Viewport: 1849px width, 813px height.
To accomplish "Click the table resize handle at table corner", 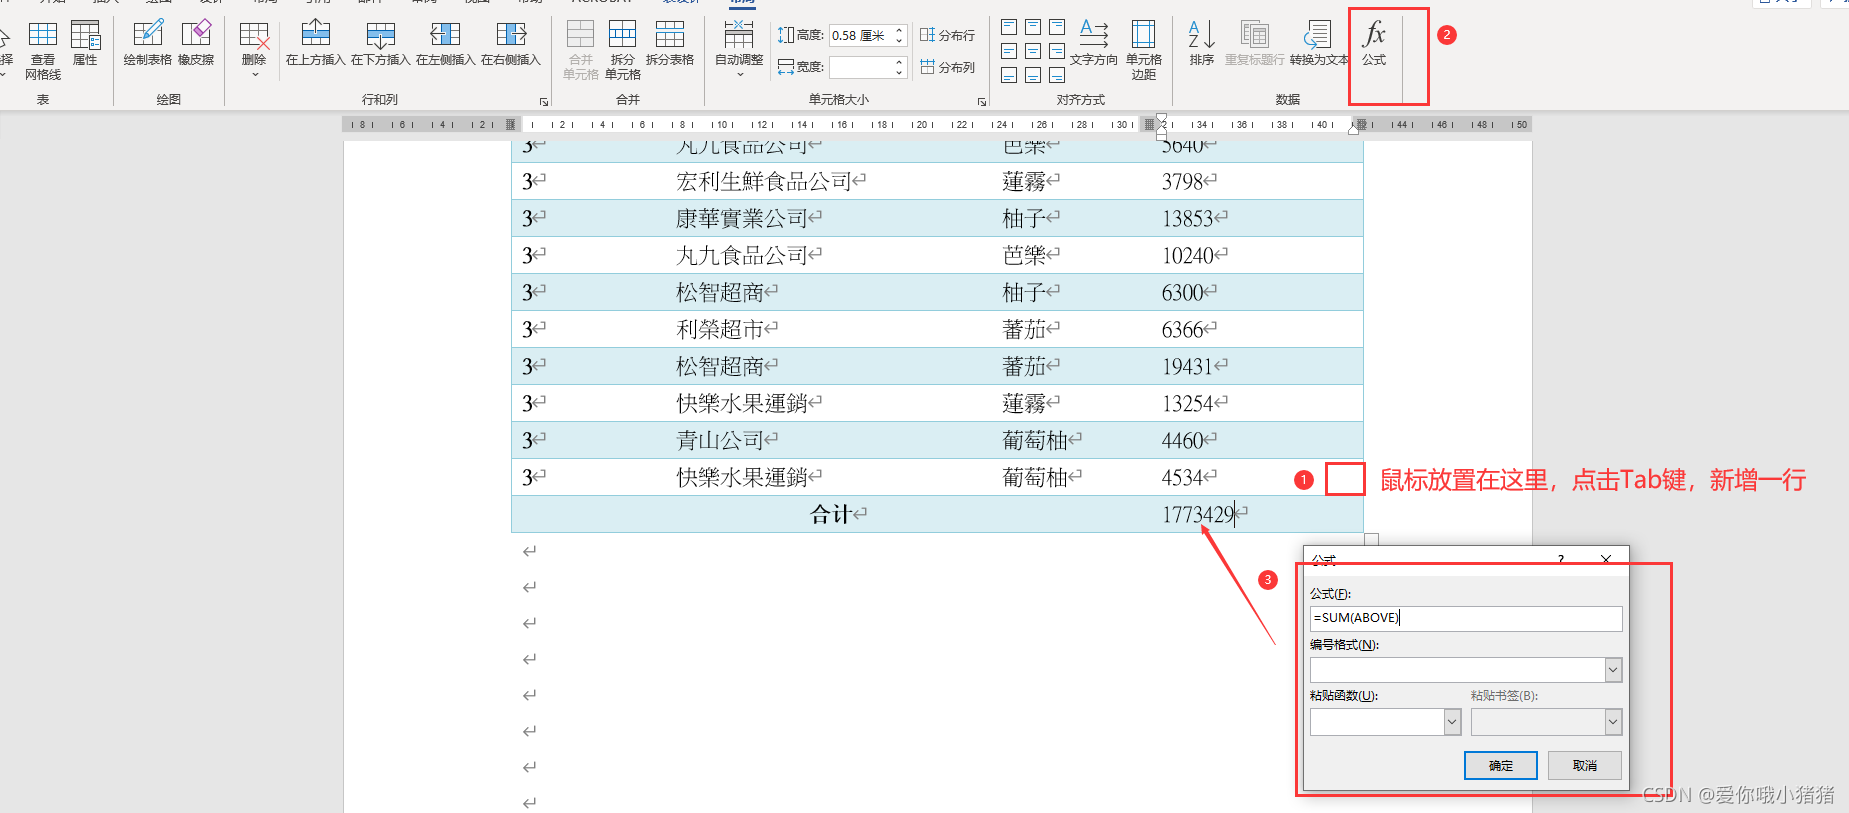I will (1371, 540).
